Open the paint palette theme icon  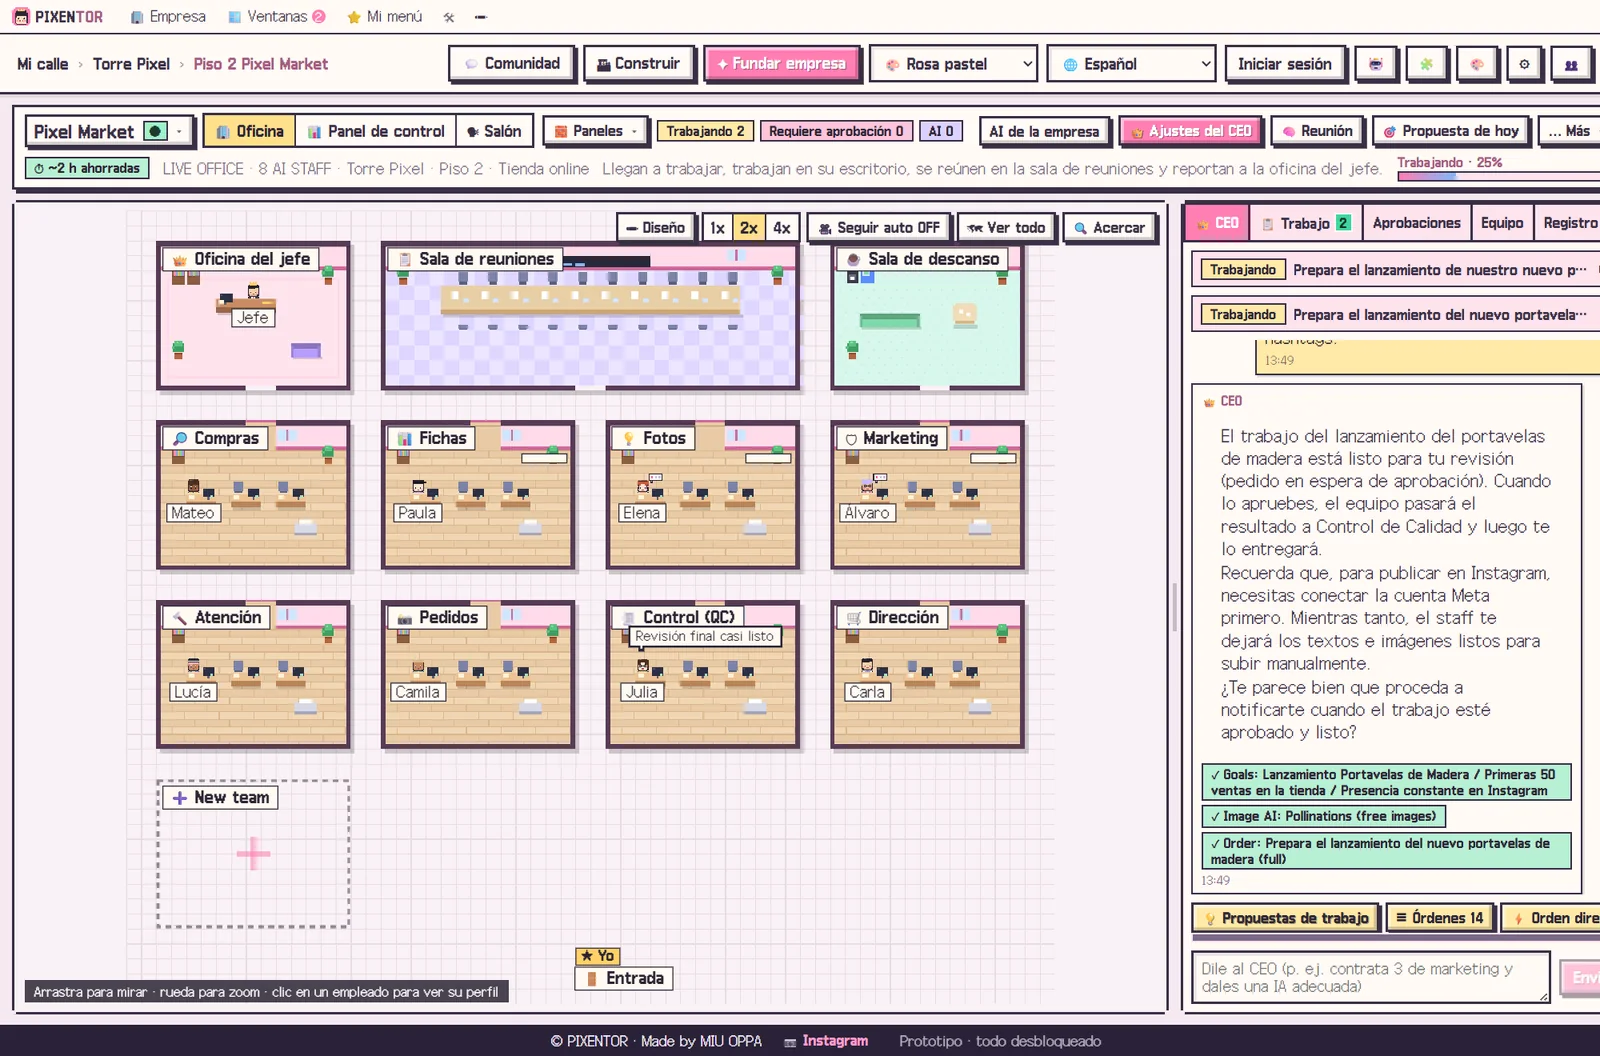(x=1476, y=64)
